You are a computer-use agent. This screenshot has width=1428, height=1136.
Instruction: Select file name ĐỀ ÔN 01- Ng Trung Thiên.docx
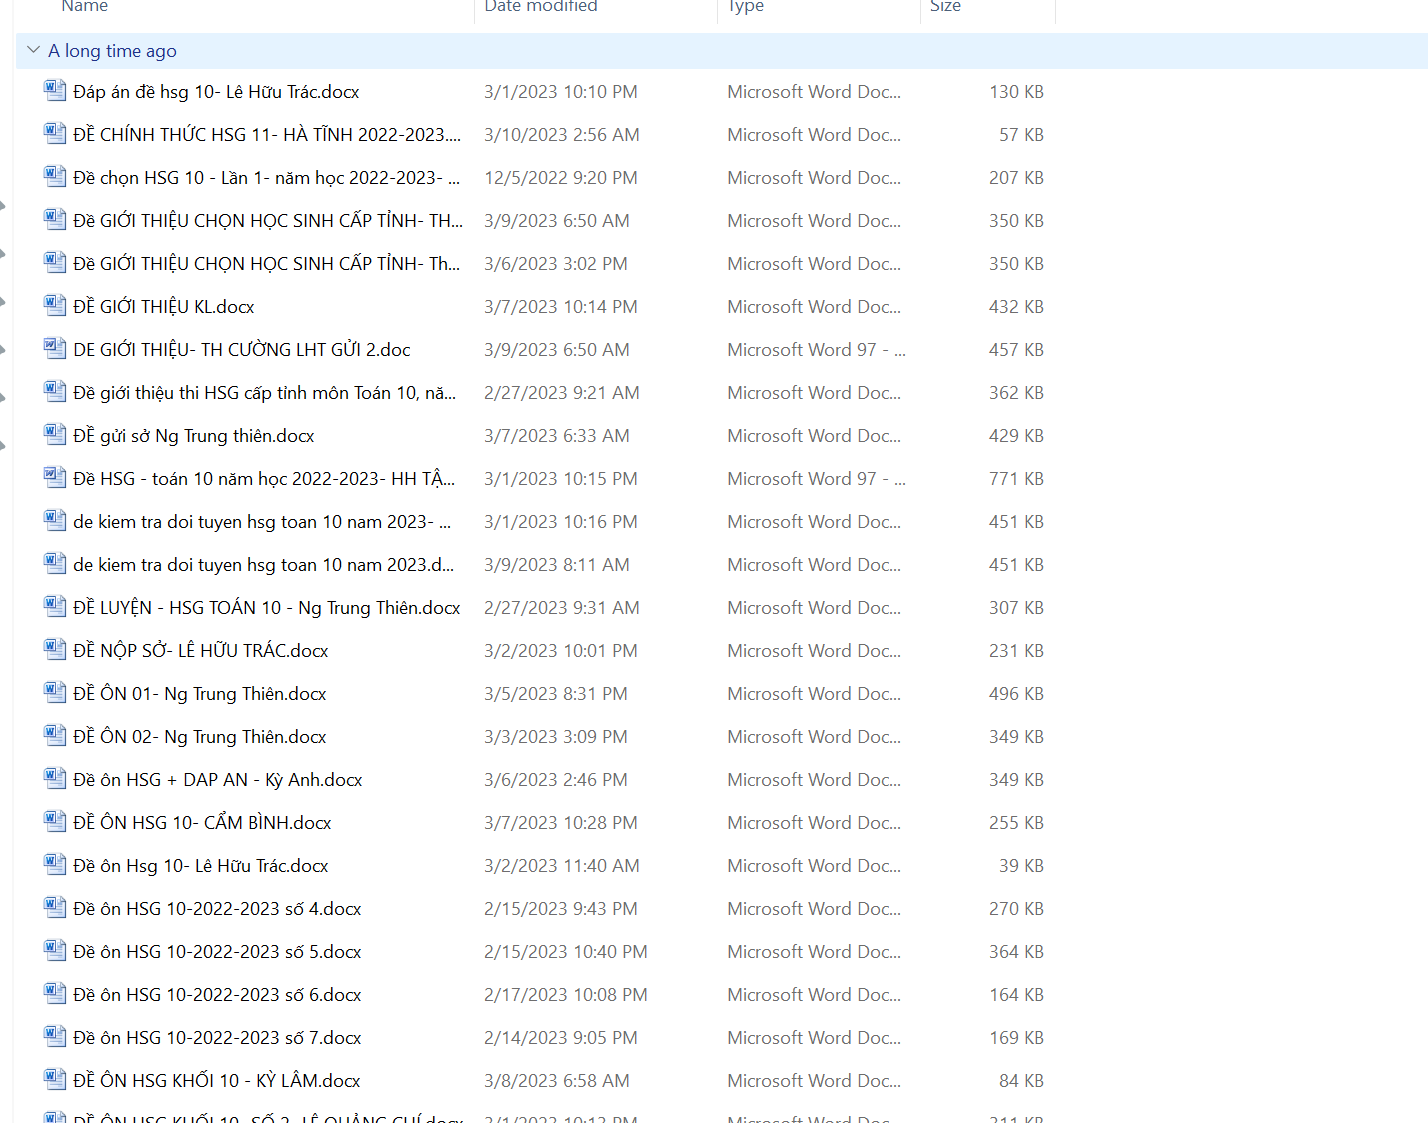tap(200, 694)
